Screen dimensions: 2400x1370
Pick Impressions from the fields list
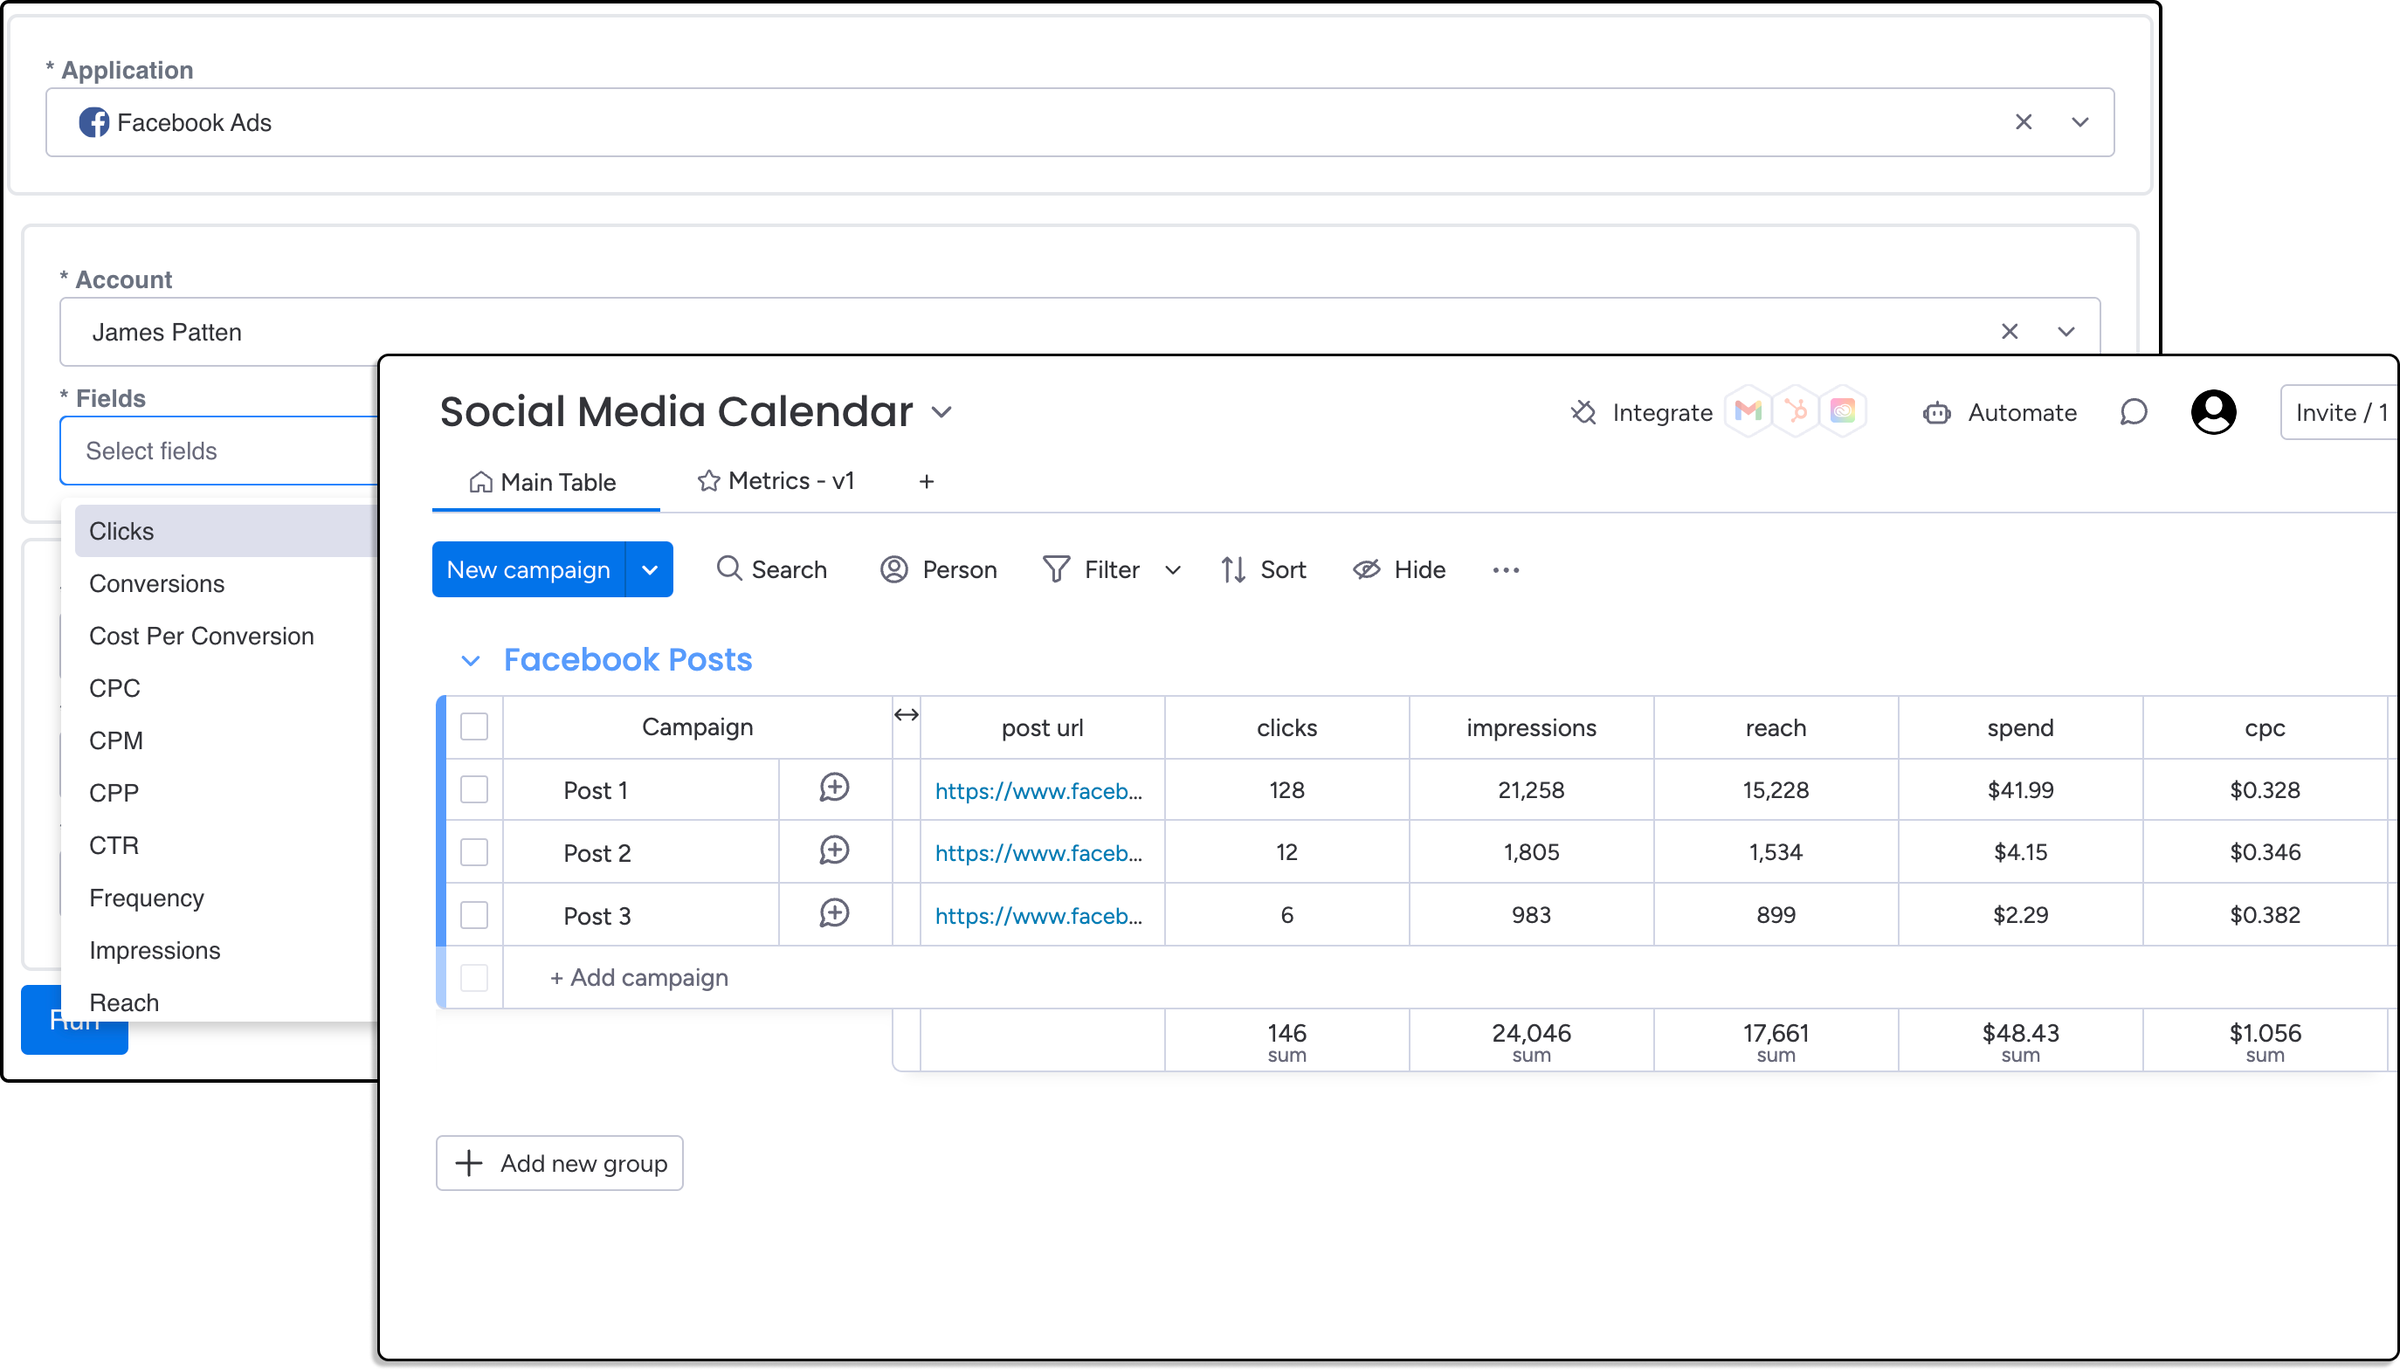(x=155, y=950)
